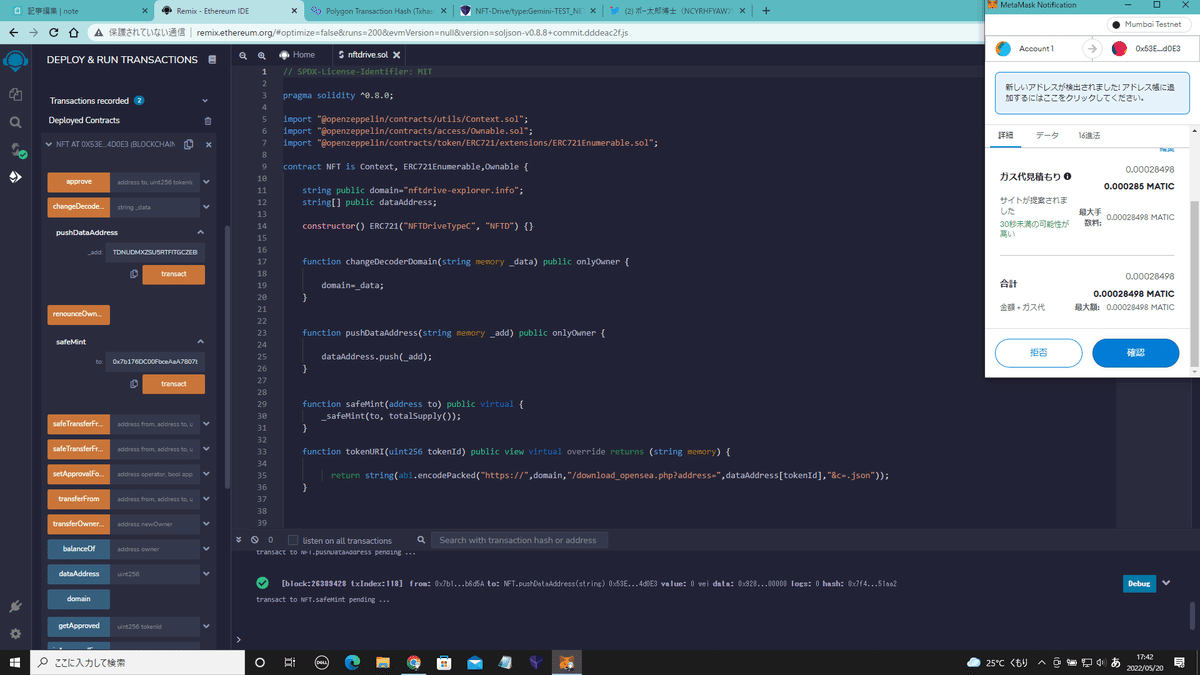The width and height of the screenshot is (1200, 675).
Task: Open MetaMask fox icon on the taskbar
Action: 566,662
